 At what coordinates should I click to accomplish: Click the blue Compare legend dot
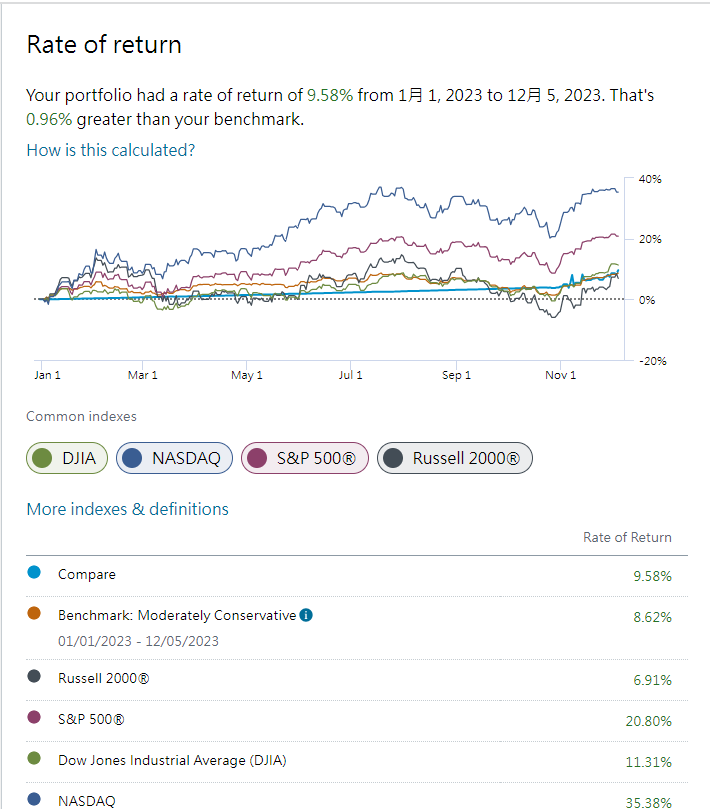[x=35, y=573]
